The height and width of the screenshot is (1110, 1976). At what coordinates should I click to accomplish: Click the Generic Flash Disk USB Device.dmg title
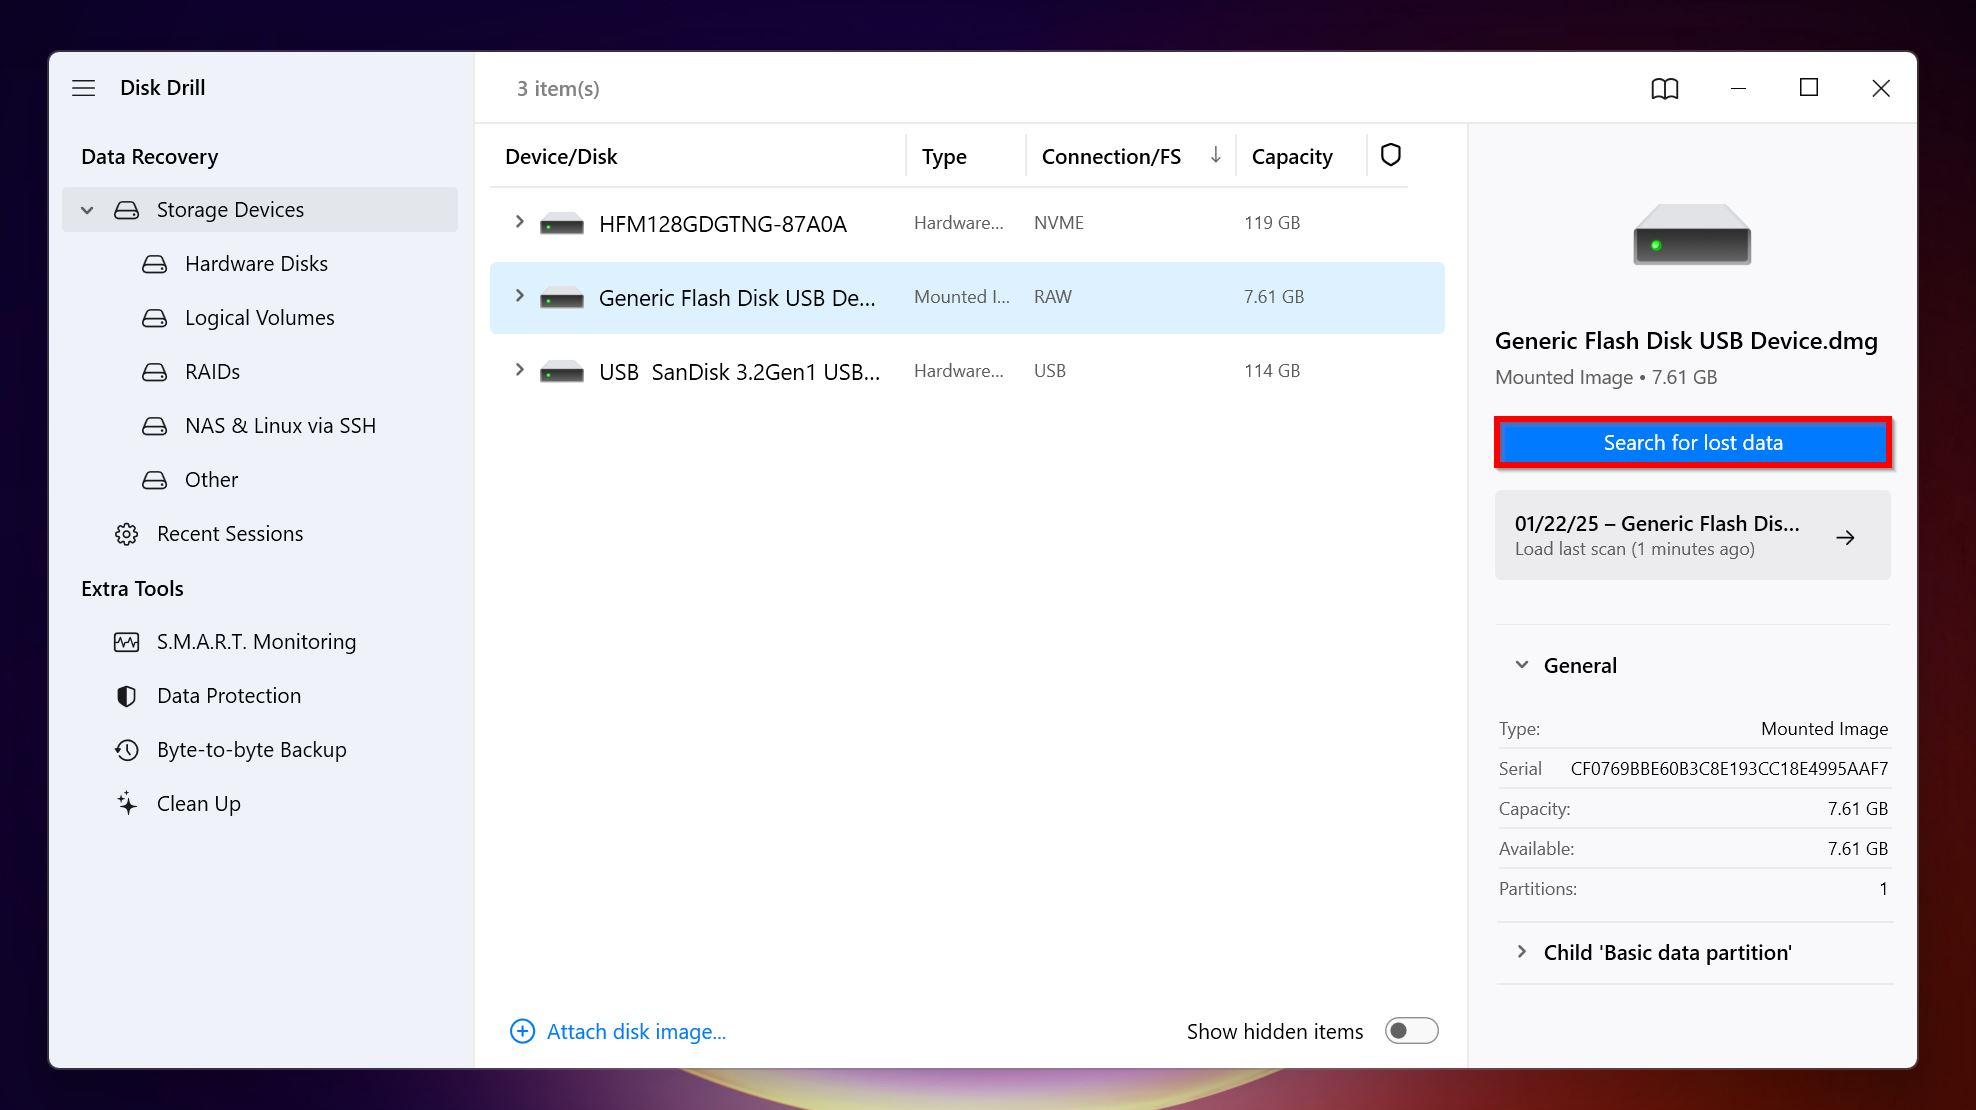[x=1686, y=340]
